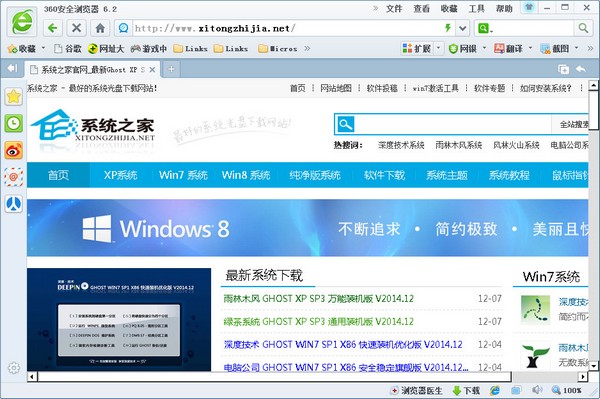Stop loading with the X button
This screenshot has width=600, height=399.
77,28
